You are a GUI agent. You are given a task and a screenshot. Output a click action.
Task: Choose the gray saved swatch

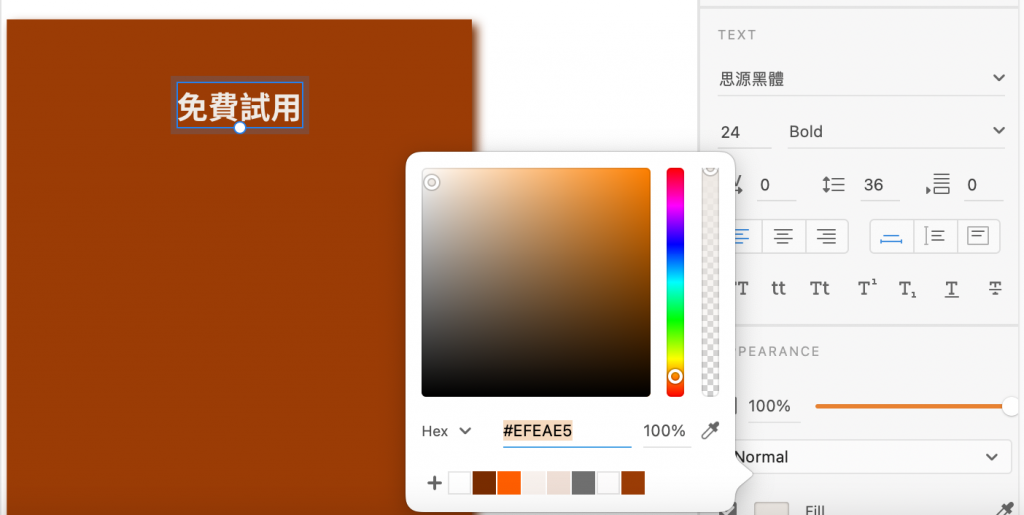click(583, 483)
